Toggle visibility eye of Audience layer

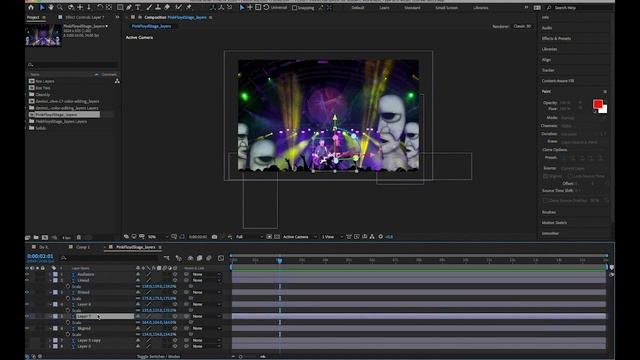[27, 274]
